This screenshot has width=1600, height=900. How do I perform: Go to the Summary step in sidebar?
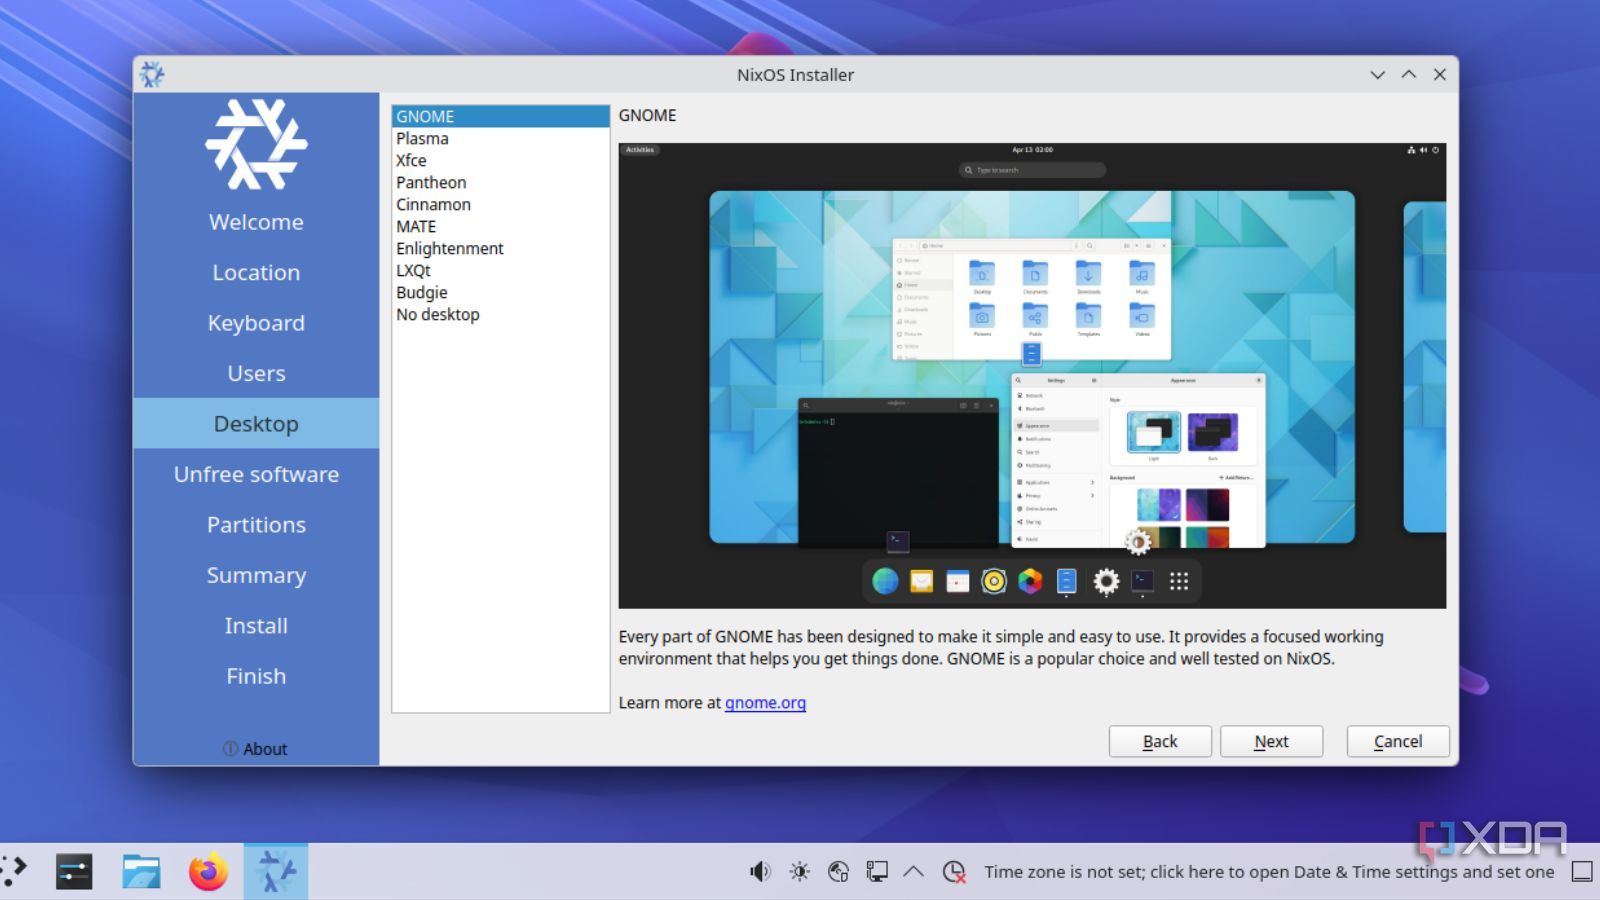[x=256, y=575]
